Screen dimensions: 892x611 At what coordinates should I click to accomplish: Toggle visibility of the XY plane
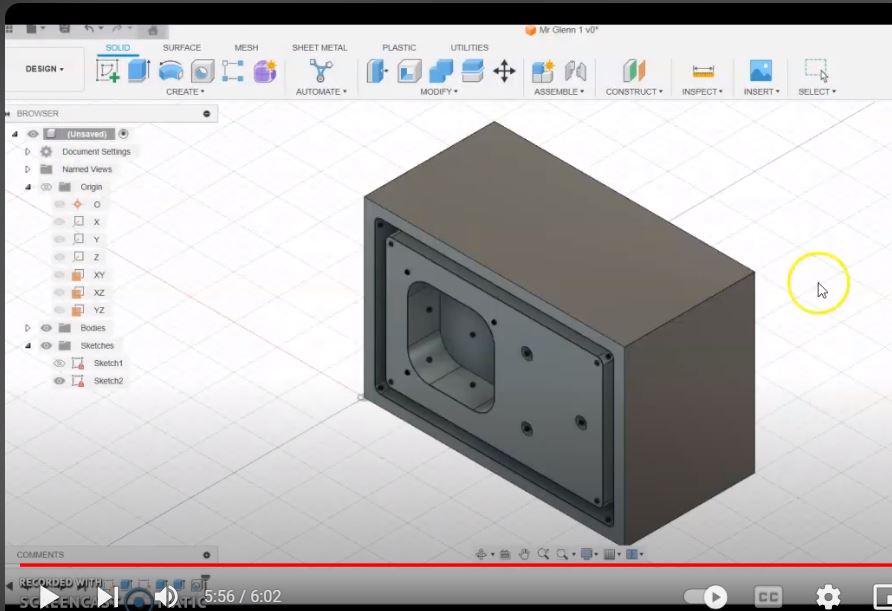tap(59, 275)
